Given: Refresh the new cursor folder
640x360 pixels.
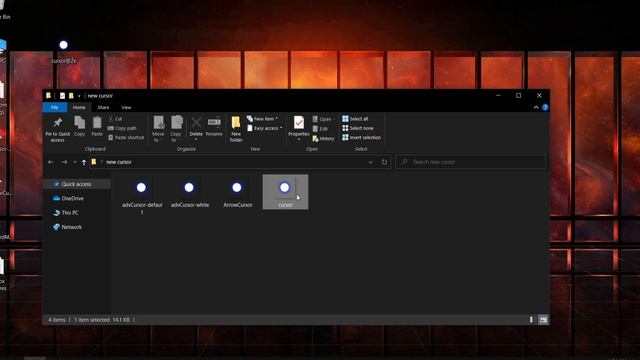Looking at the screenshot, I should [x=384, y=162].
